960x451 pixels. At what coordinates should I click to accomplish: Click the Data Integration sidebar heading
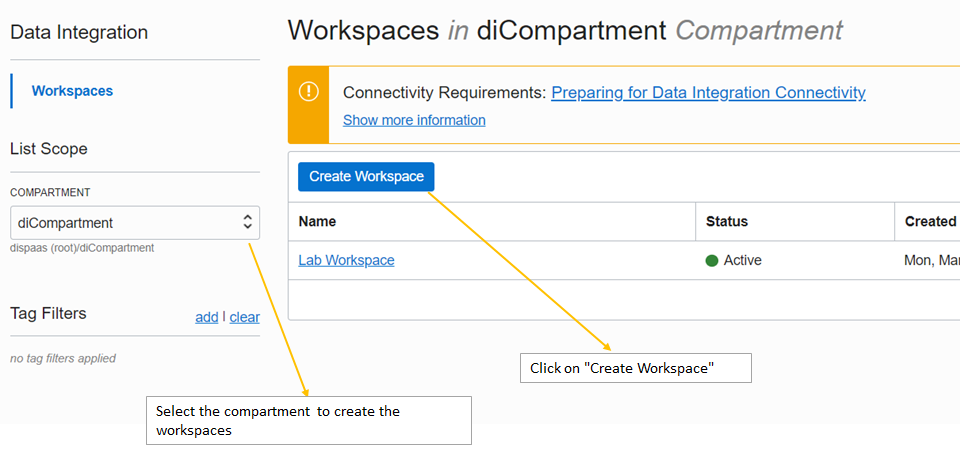pyautogui.click(x=79, y=32)
